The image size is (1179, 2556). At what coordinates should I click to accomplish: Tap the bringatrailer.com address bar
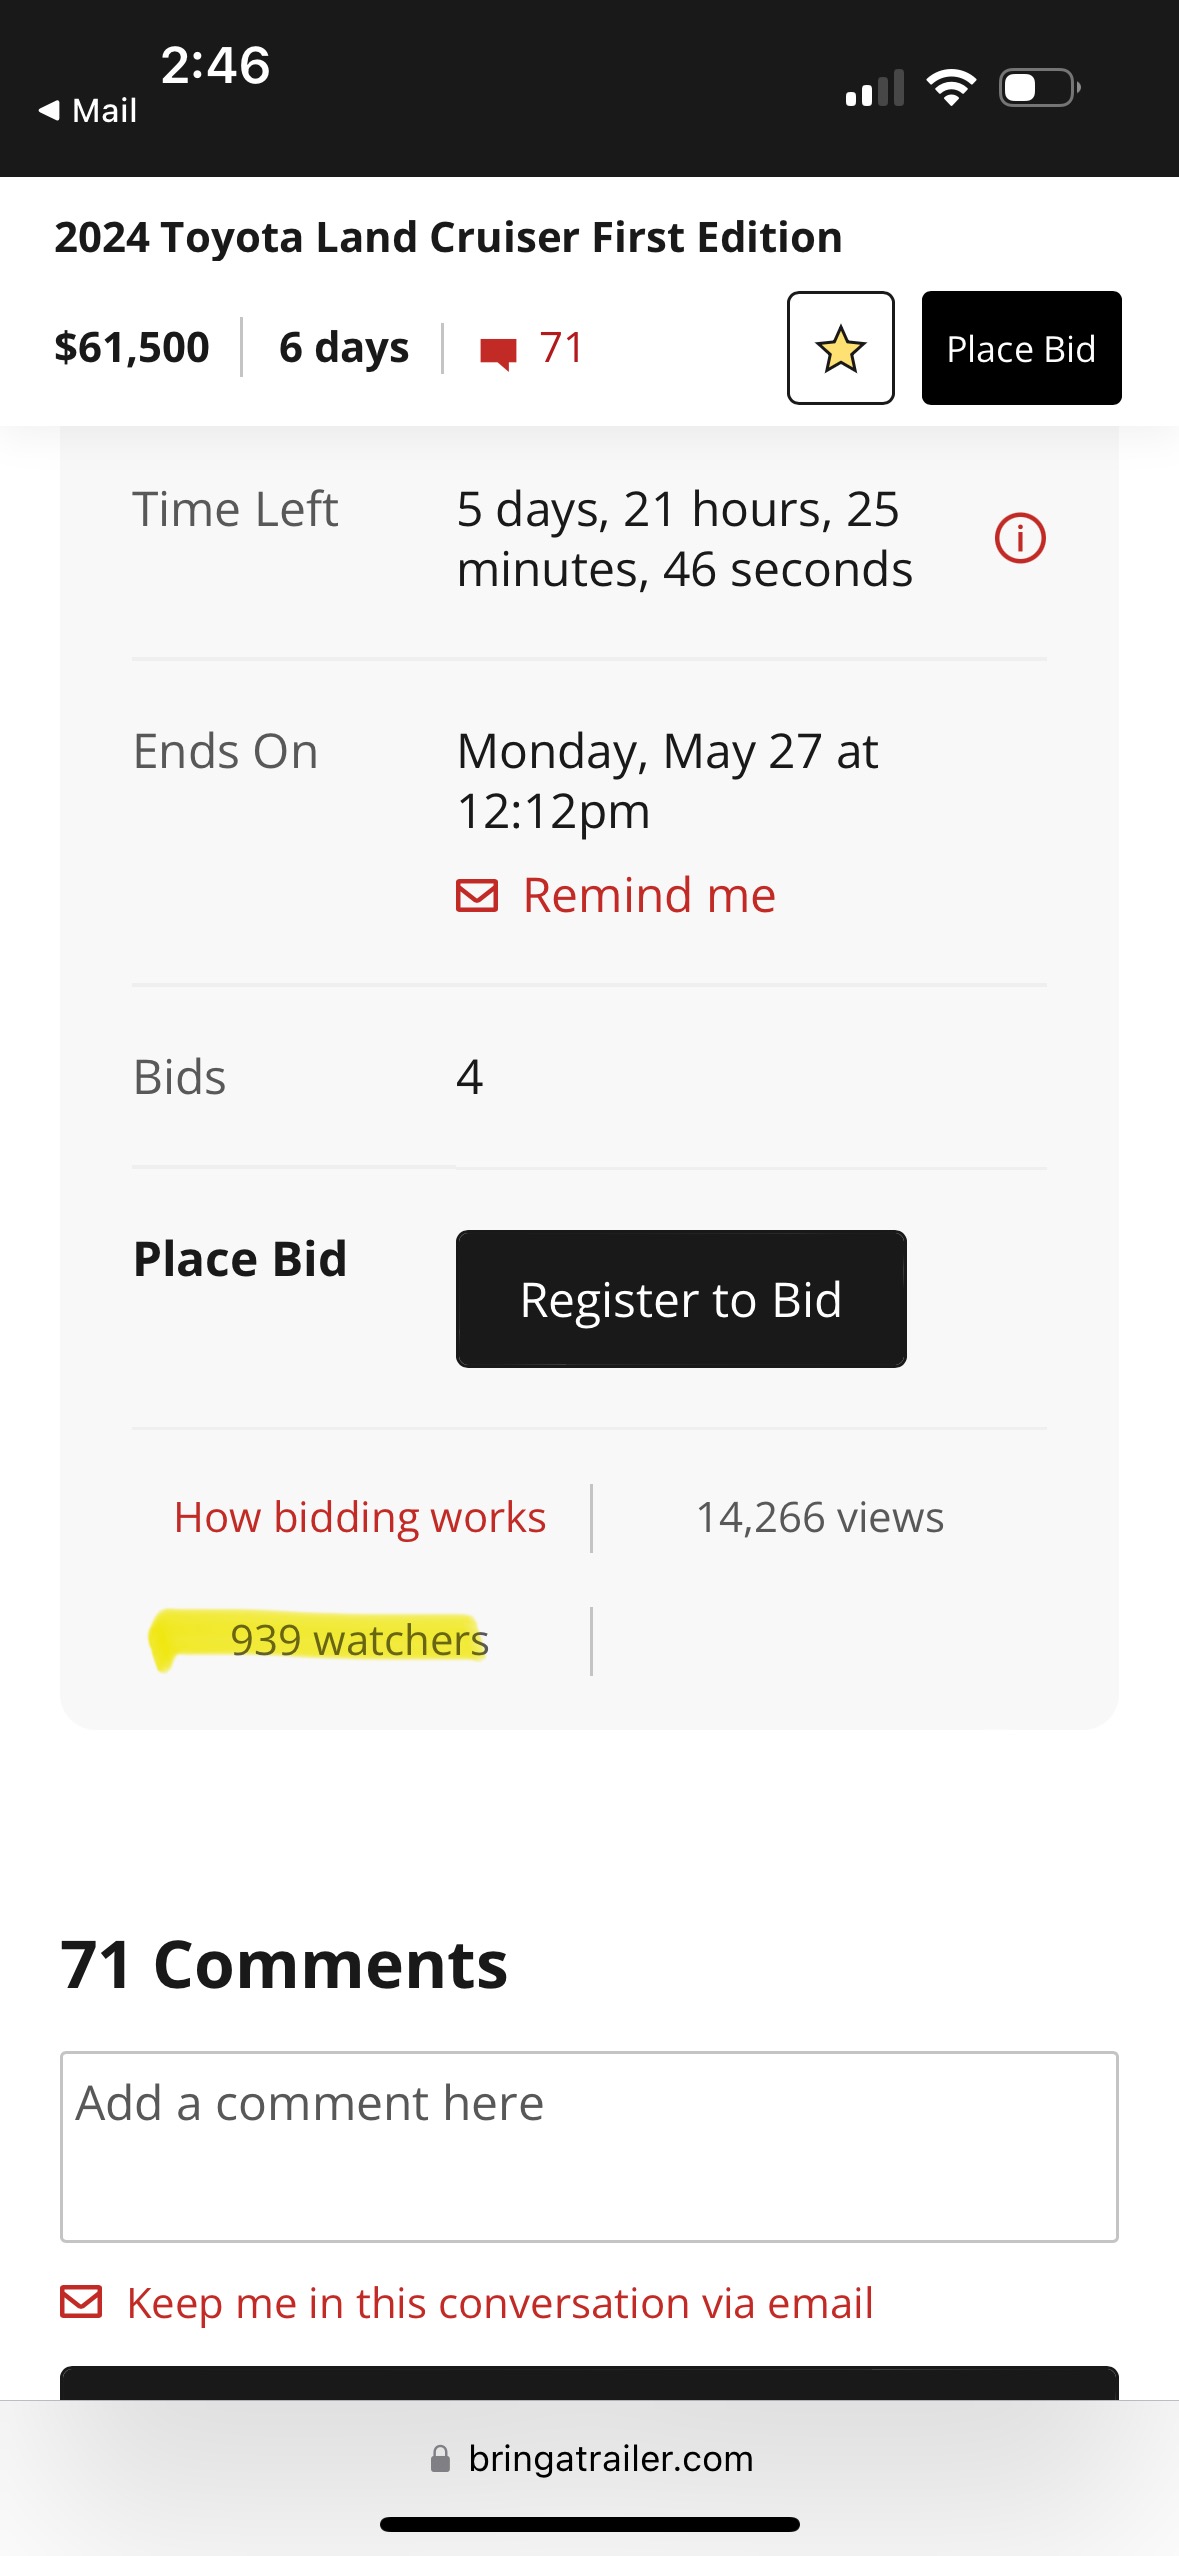click(x=590, y=2459)
